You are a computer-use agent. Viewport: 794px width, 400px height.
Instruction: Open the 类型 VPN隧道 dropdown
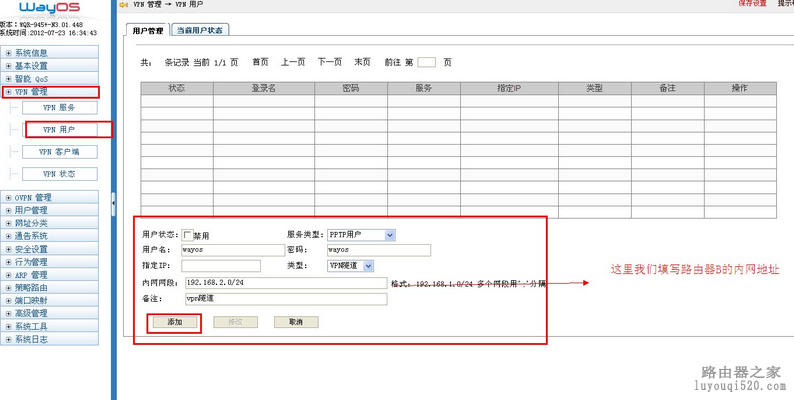click(x=350, y=266)
